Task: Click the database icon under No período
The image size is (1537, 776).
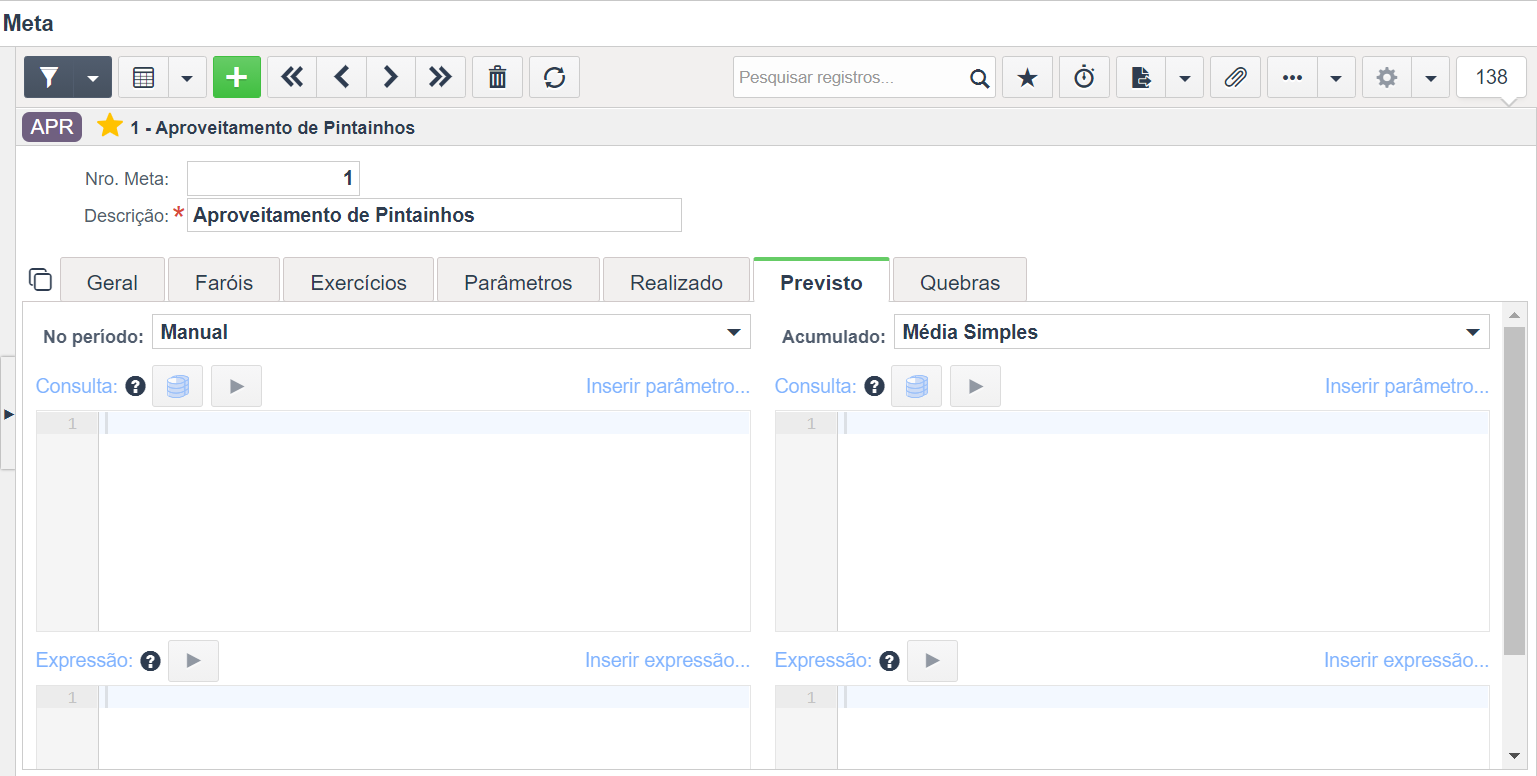Action: [177, 386]
